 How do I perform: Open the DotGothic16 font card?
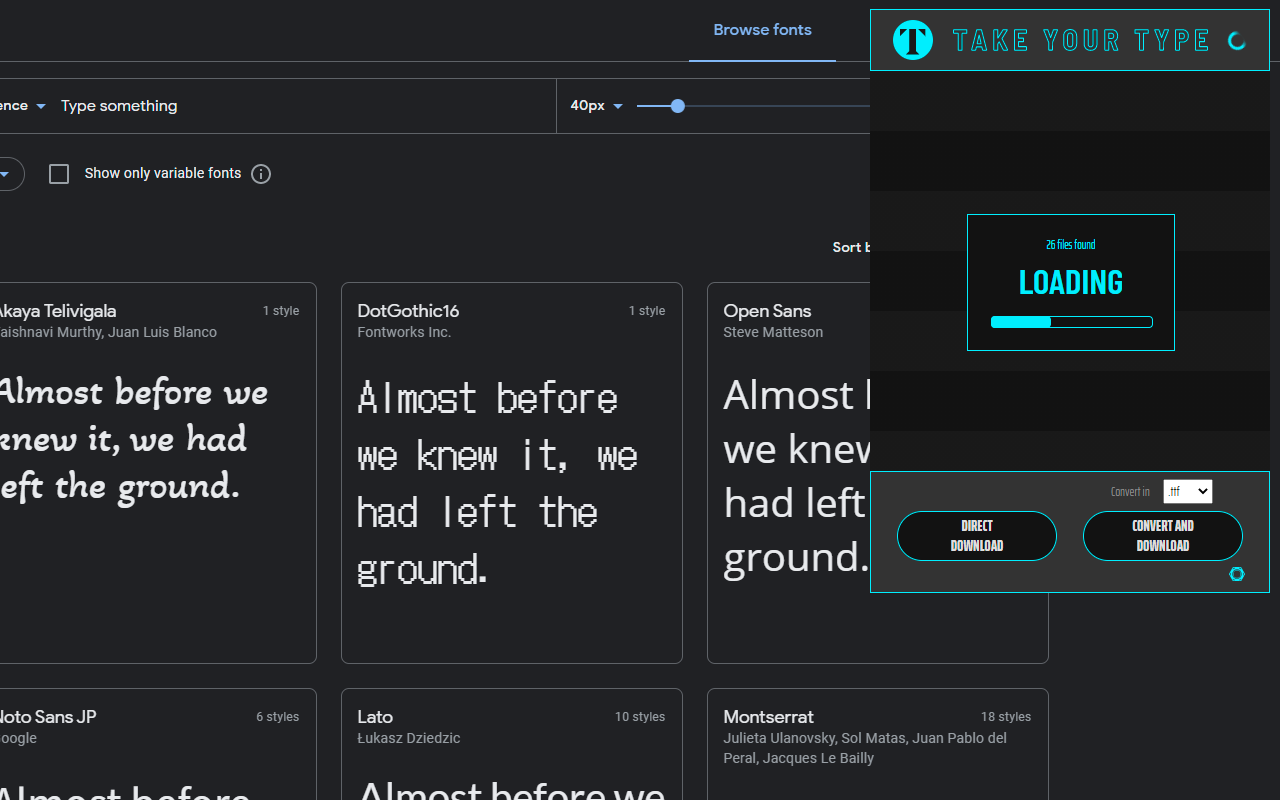512,473
